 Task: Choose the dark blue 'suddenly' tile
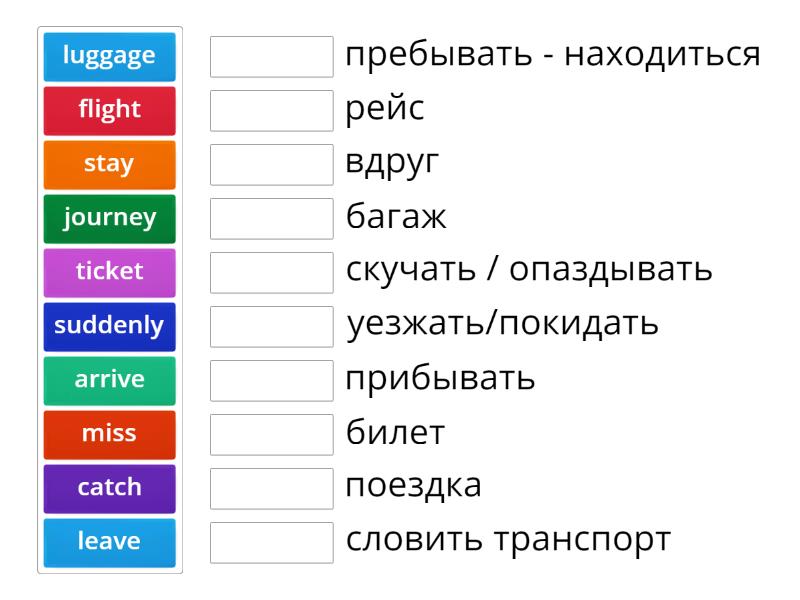(109, 326)
